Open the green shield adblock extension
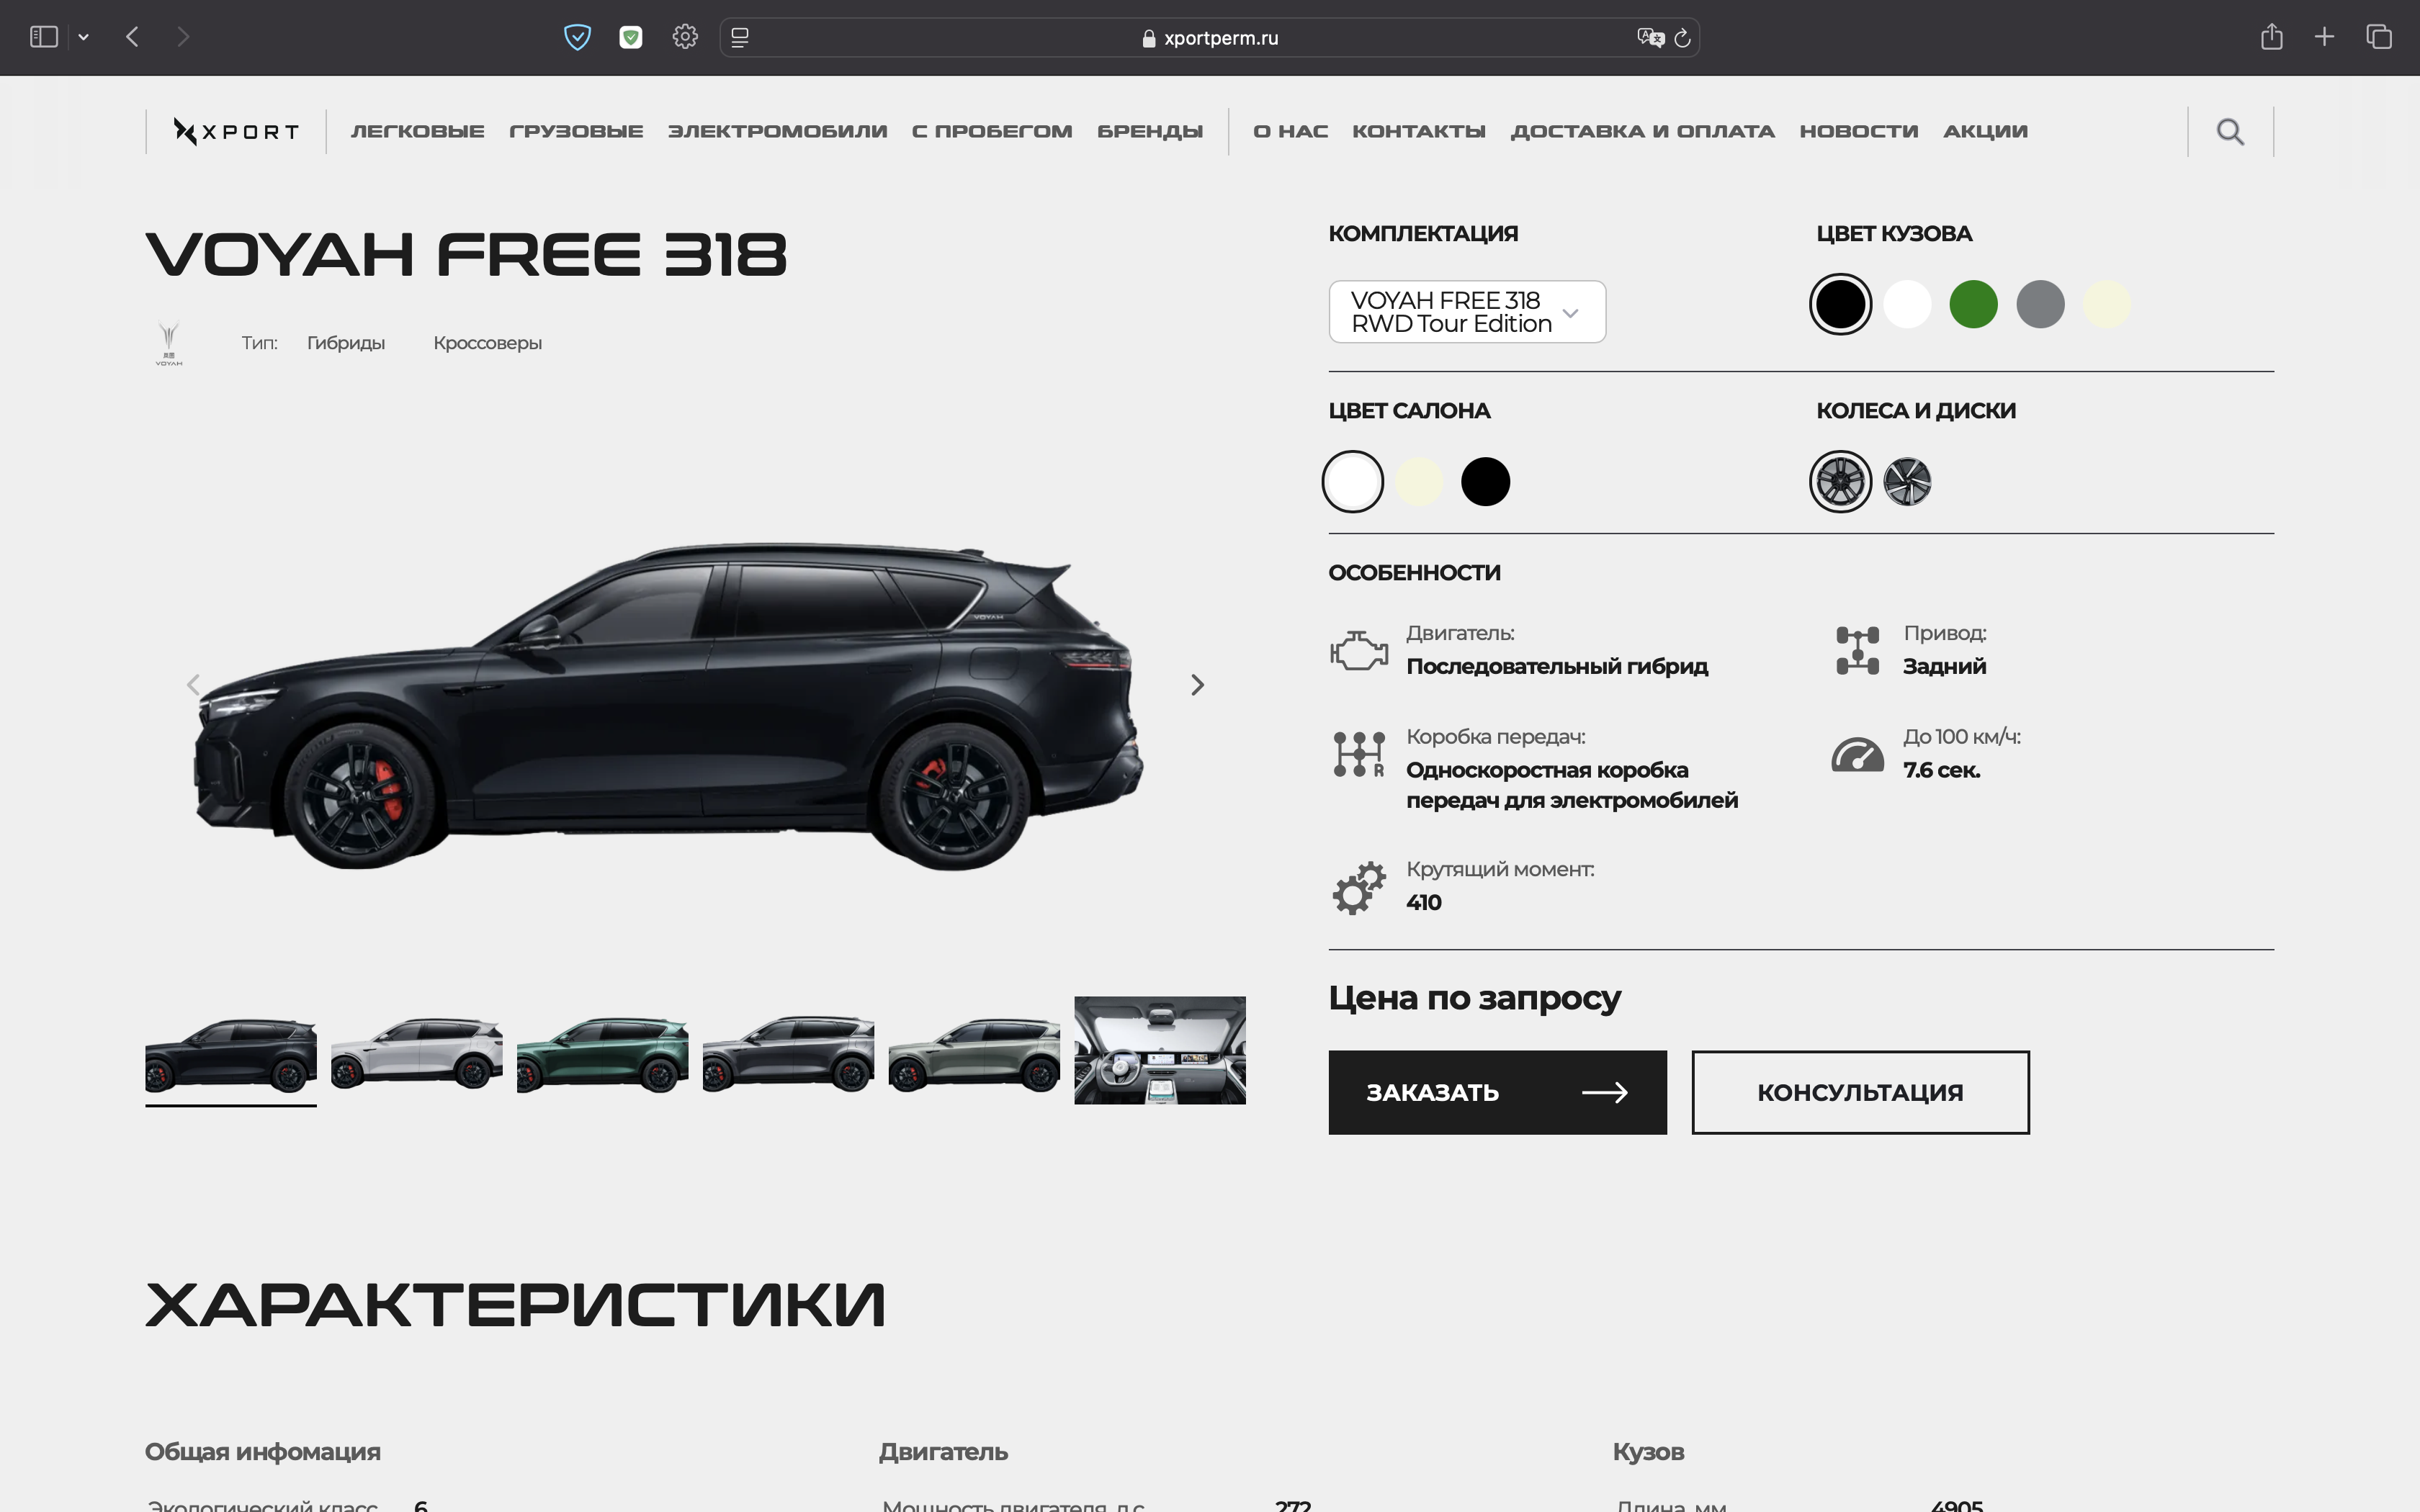This screenshot has width=2420, height=1512. point(631,37)
